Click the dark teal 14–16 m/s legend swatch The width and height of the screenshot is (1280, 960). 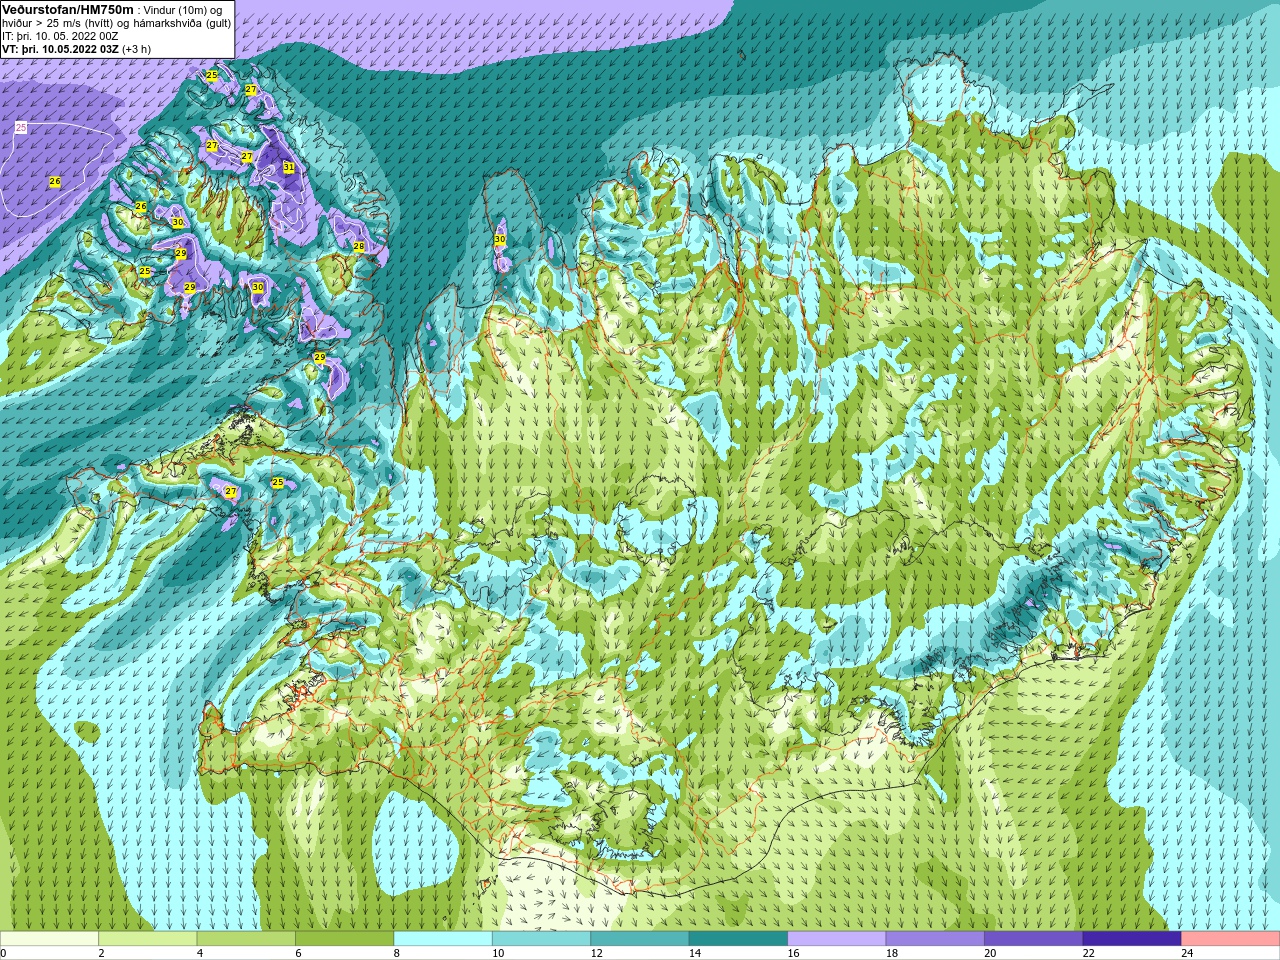[x=739, y=939]
